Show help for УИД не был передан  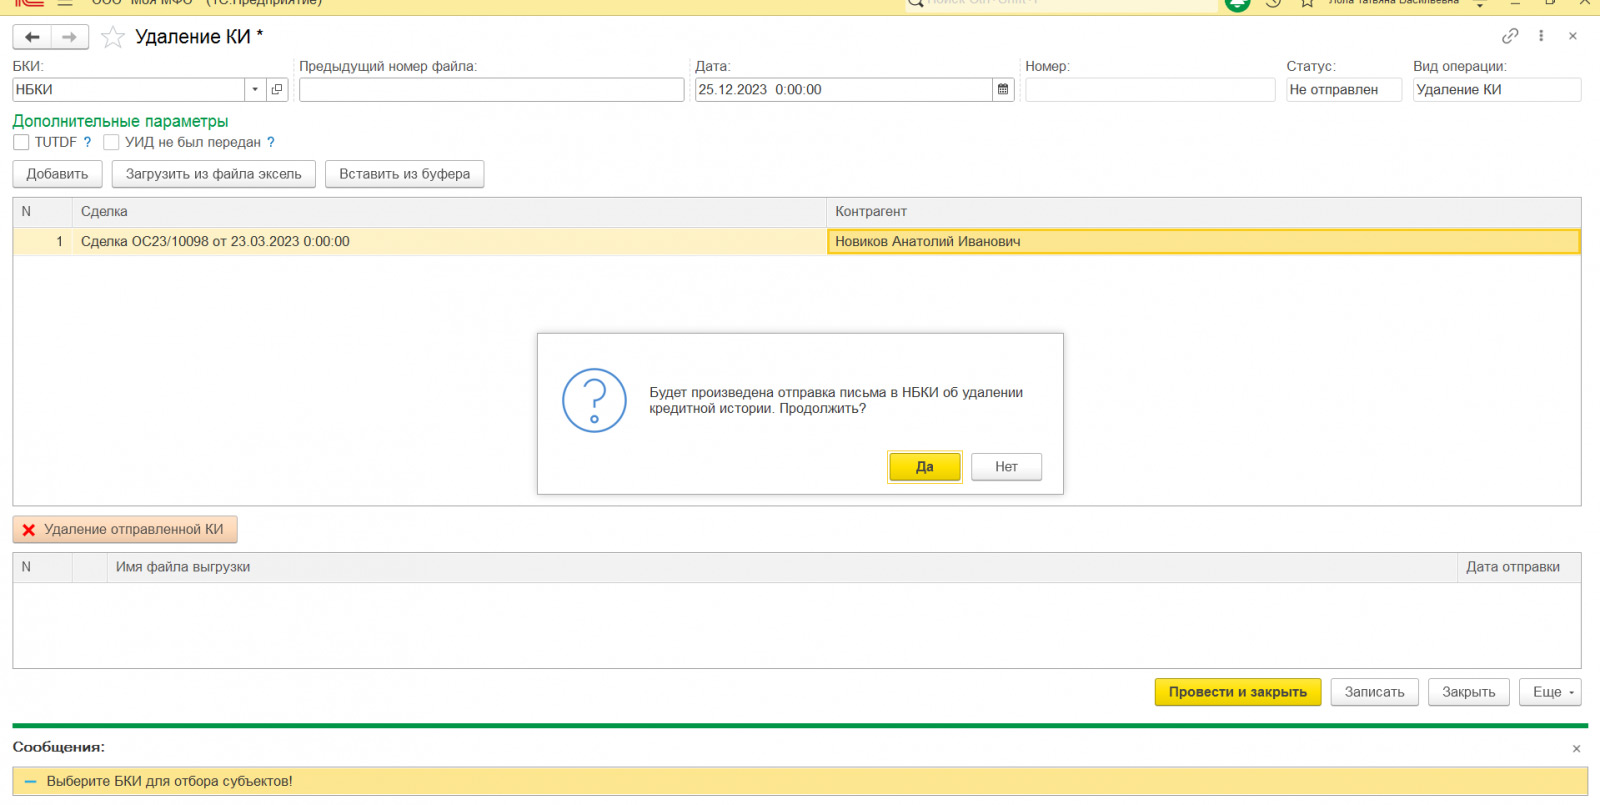coord(271,142)
